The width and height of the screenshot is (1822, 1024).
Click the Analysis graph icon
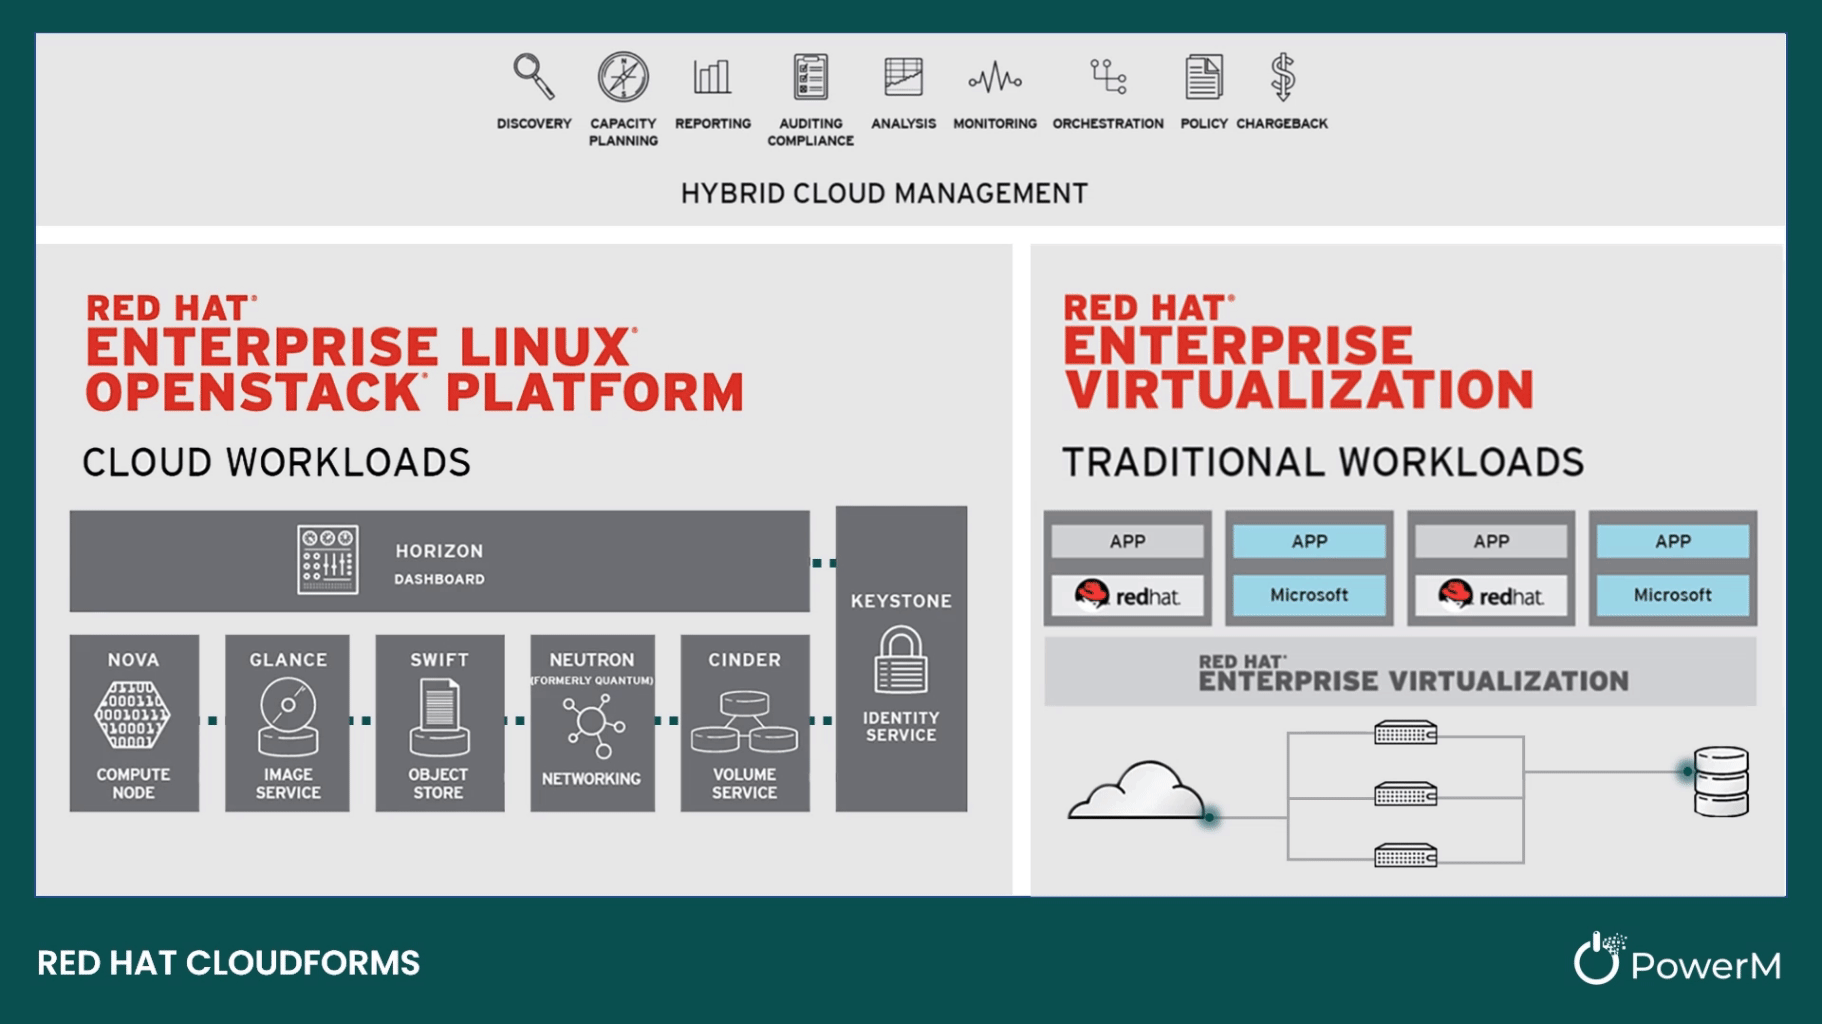point(903,77)
